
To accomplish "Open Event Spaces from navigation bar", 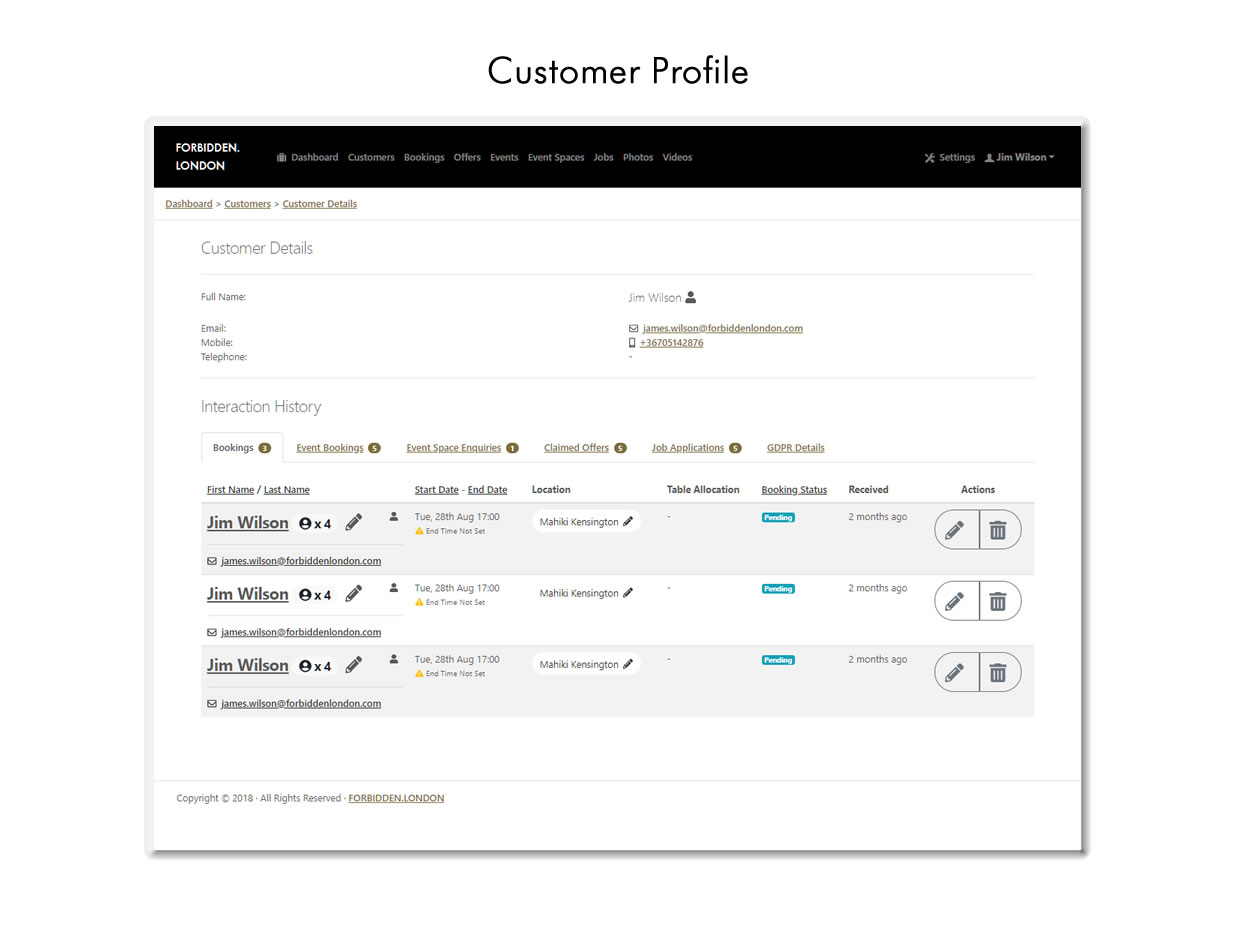I will coord(556,157).
